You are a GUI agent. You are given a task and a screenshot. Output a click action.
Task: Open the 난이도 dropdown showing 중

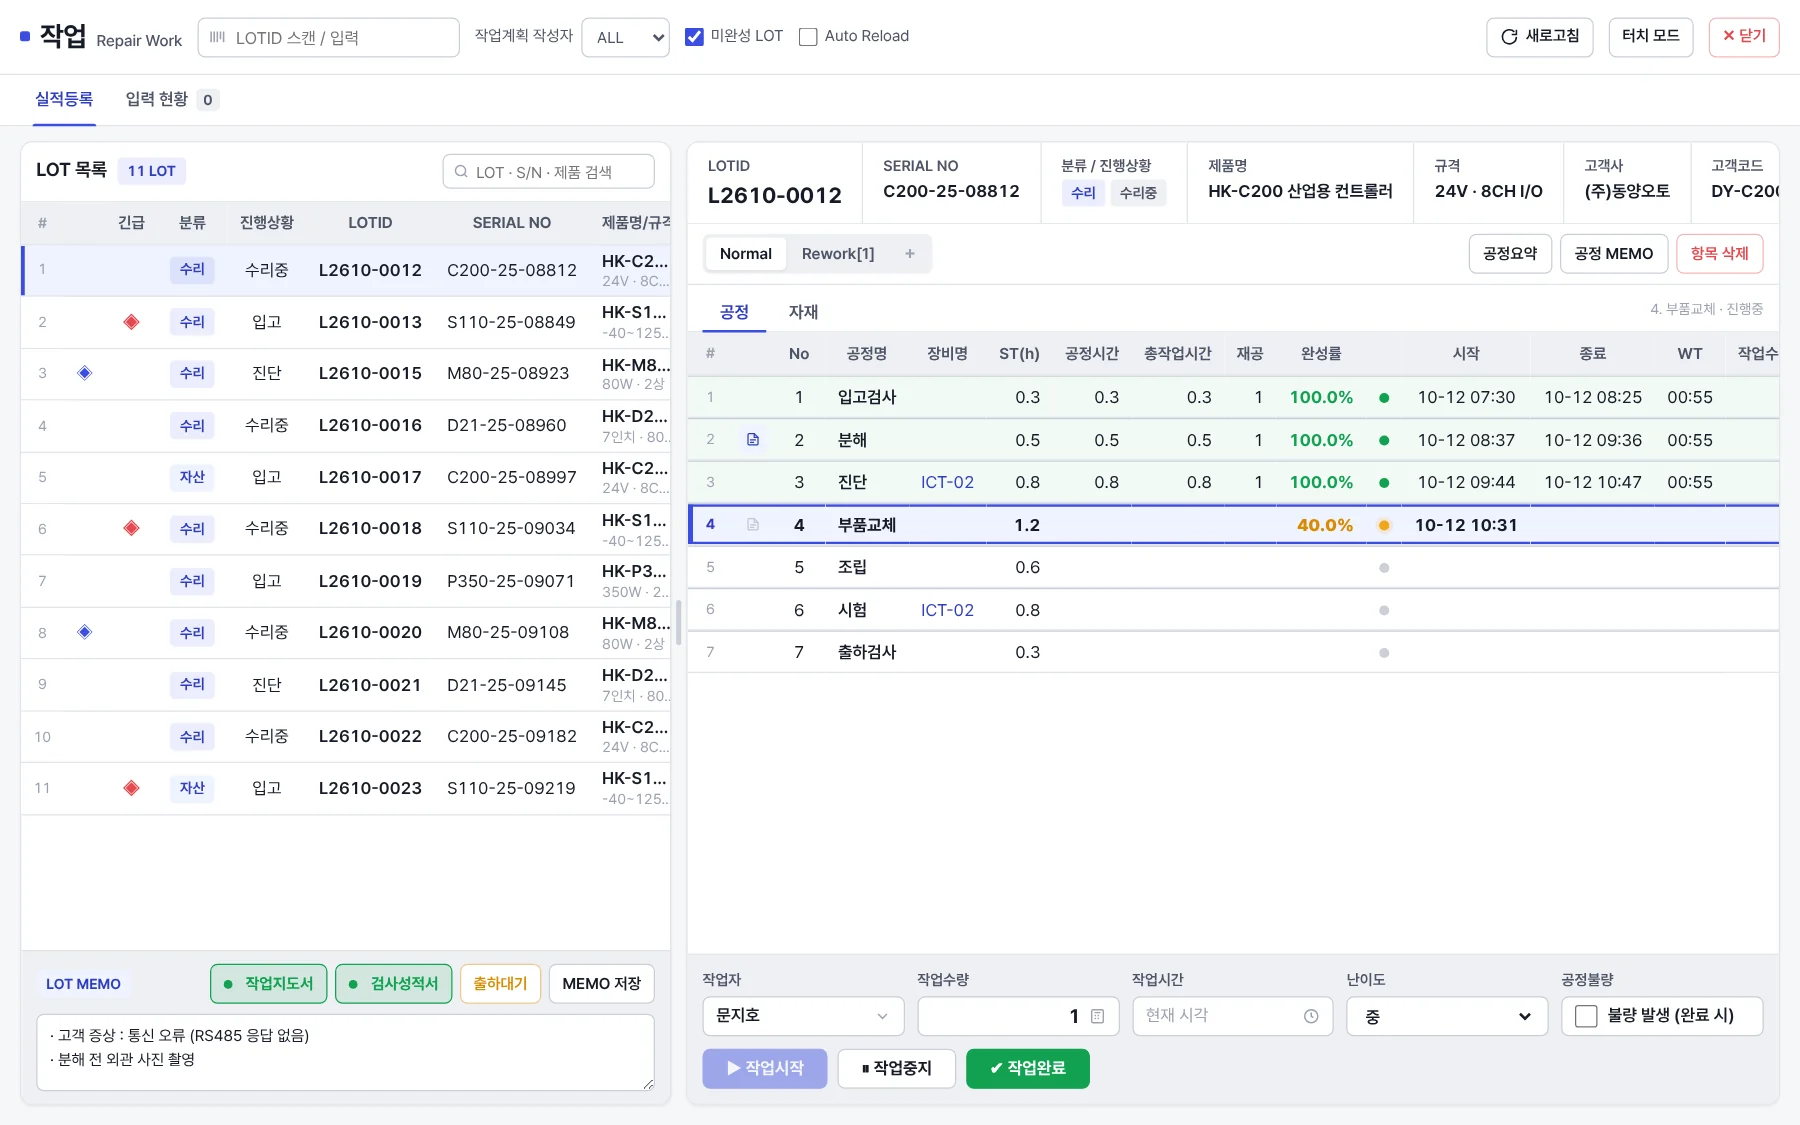pos(1447,1016)
